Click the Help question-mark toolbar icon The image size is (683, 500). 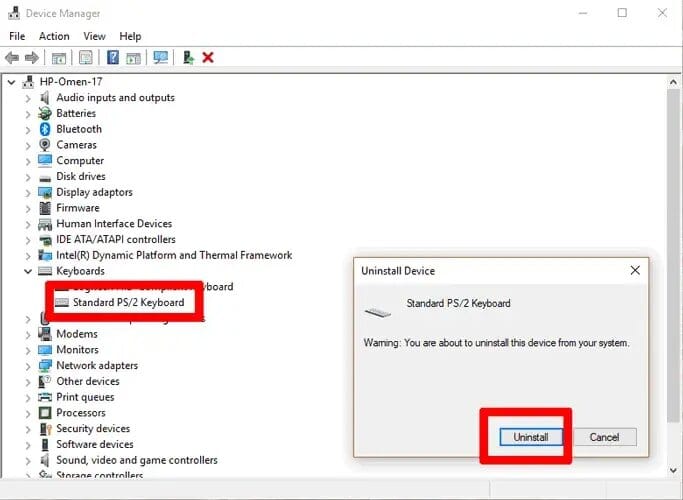point(113,57)
